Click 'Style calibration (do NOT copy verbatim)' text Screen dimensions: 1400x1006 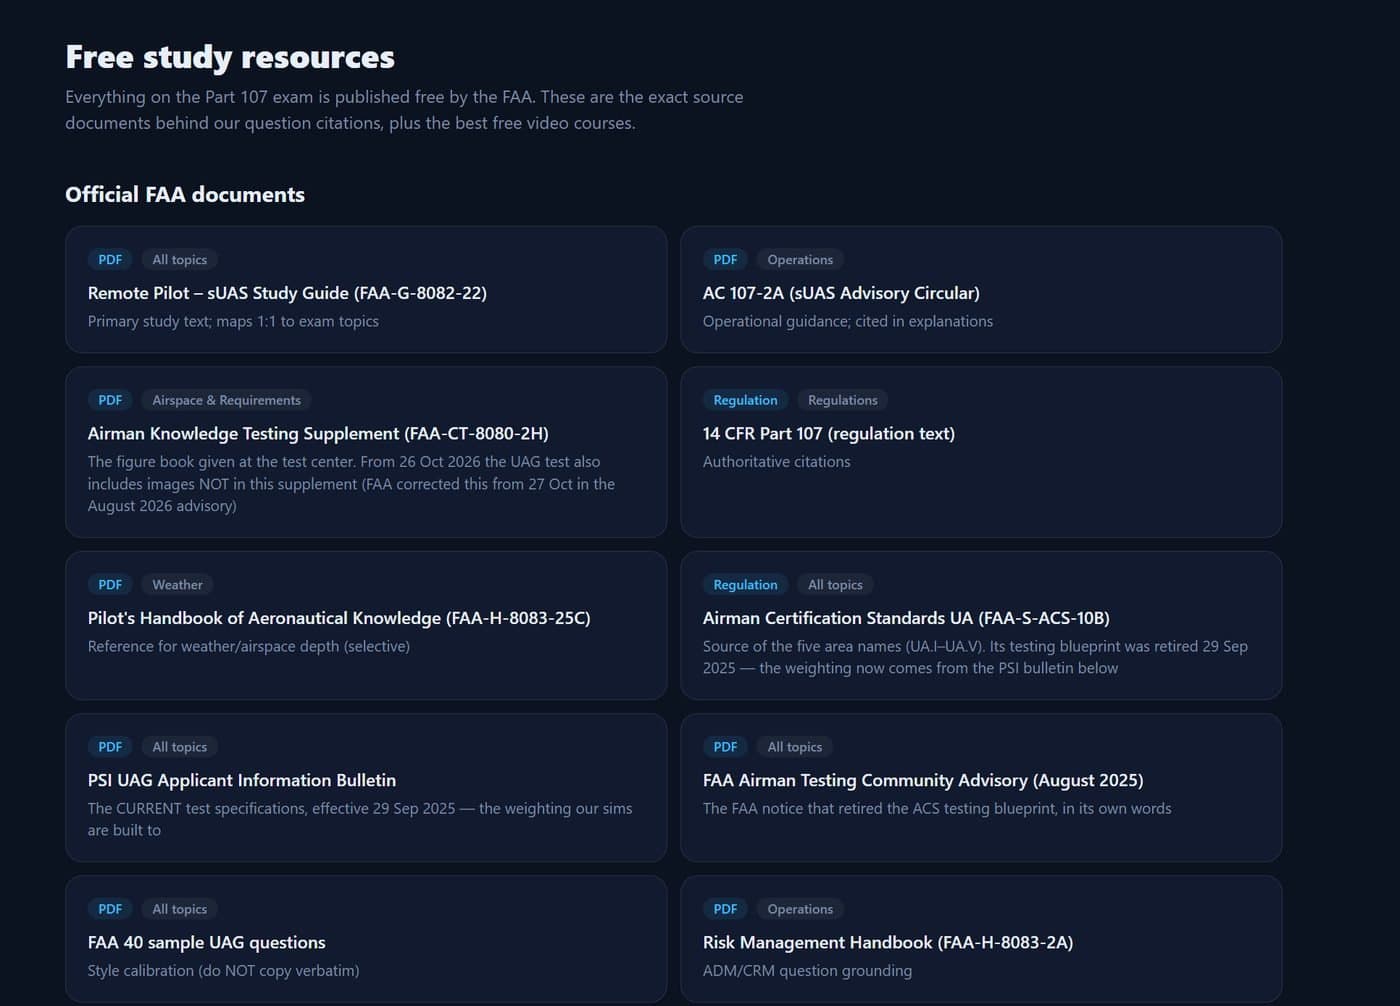click(223, 970)
